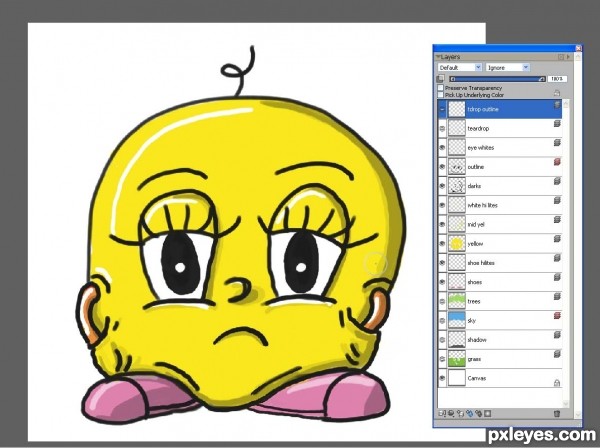Click the layer type icon on tdrop outline
This screenshot has width=600, height=448.
coord(558,104)
